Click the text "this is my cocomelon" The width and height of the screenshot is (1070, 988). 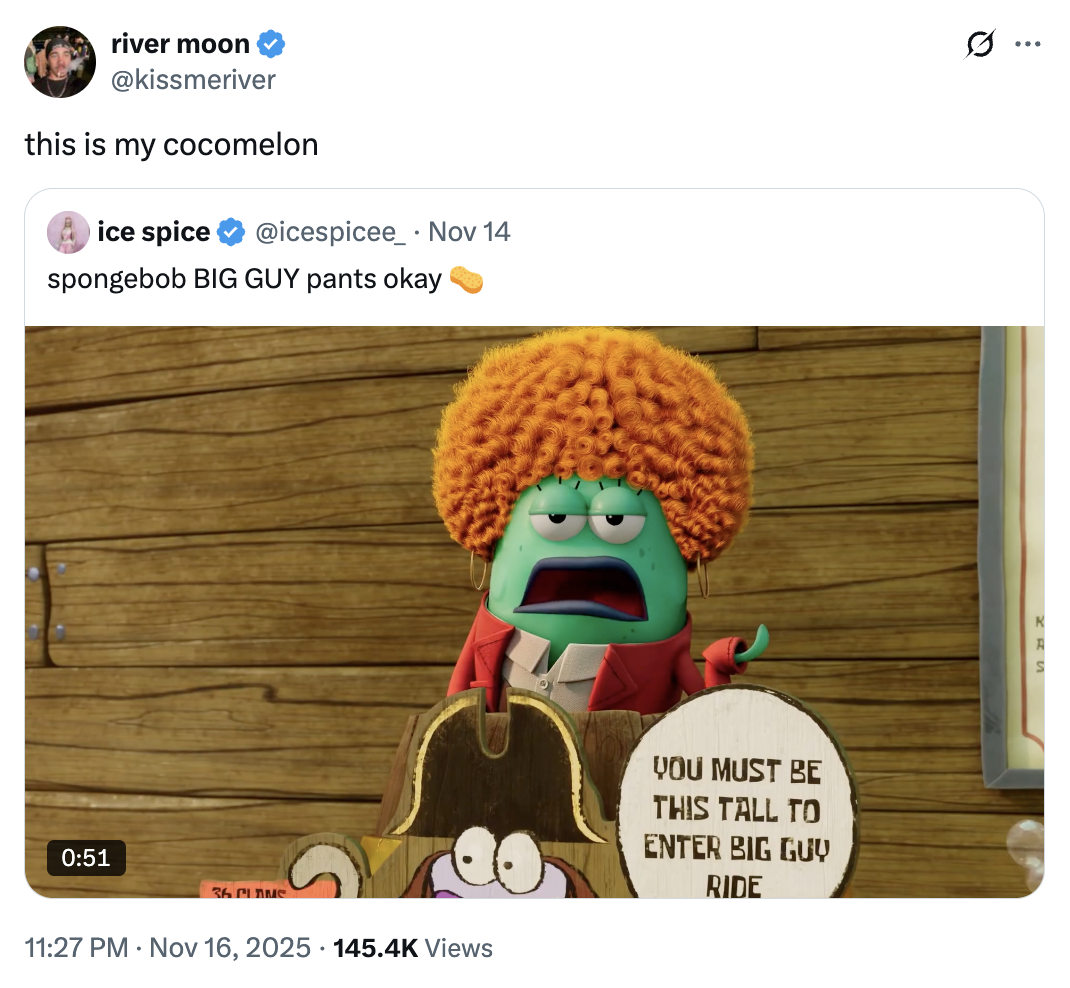(171, 145)
